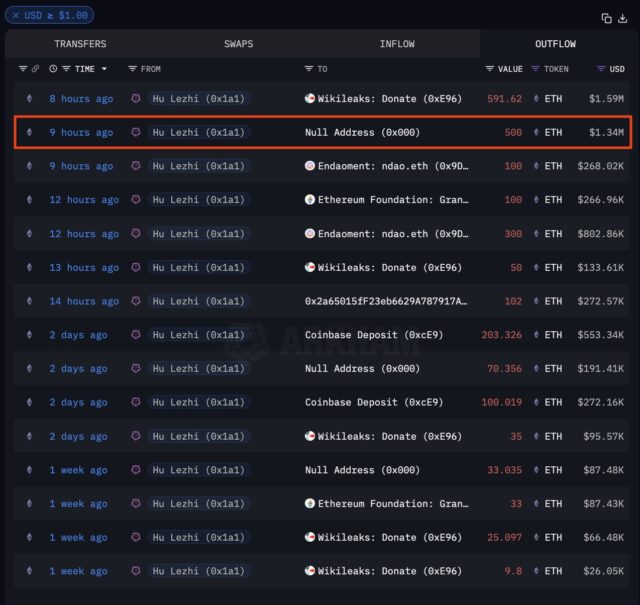Open the TIME column dropdown arrow

(104, 69)
